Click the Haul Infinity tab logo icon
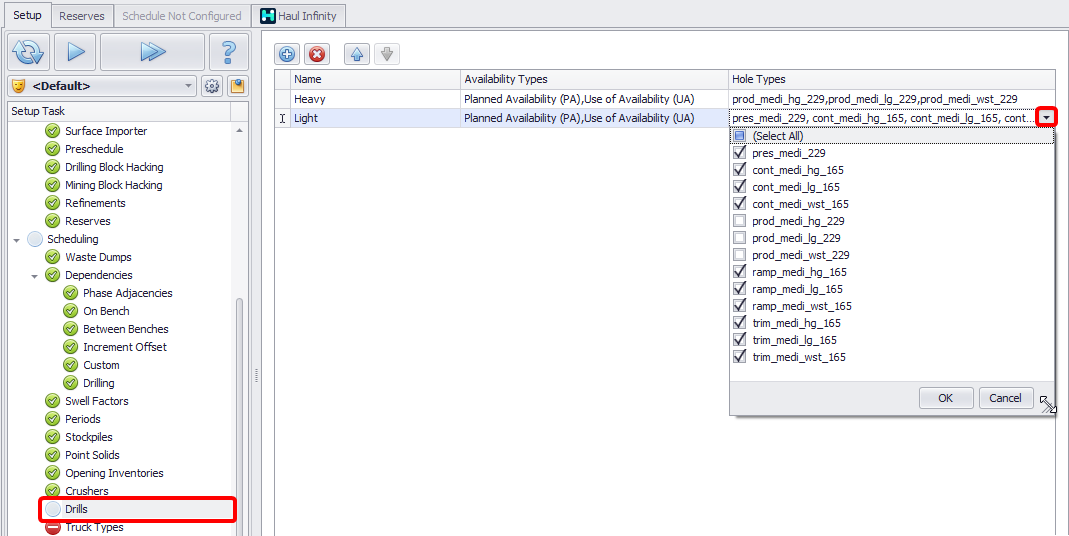The height and width of the screenshot is (536, 1069). point(268,16)
